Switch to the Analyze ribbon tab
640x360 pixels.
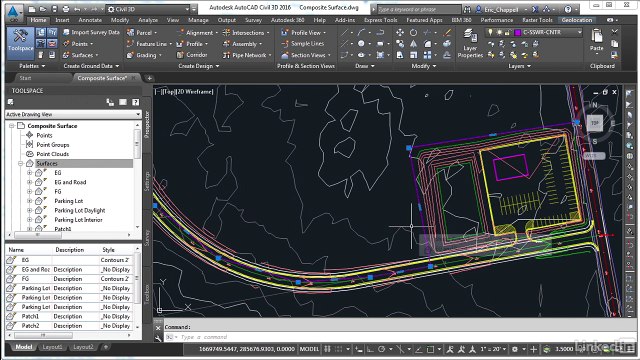coord(148,20)
